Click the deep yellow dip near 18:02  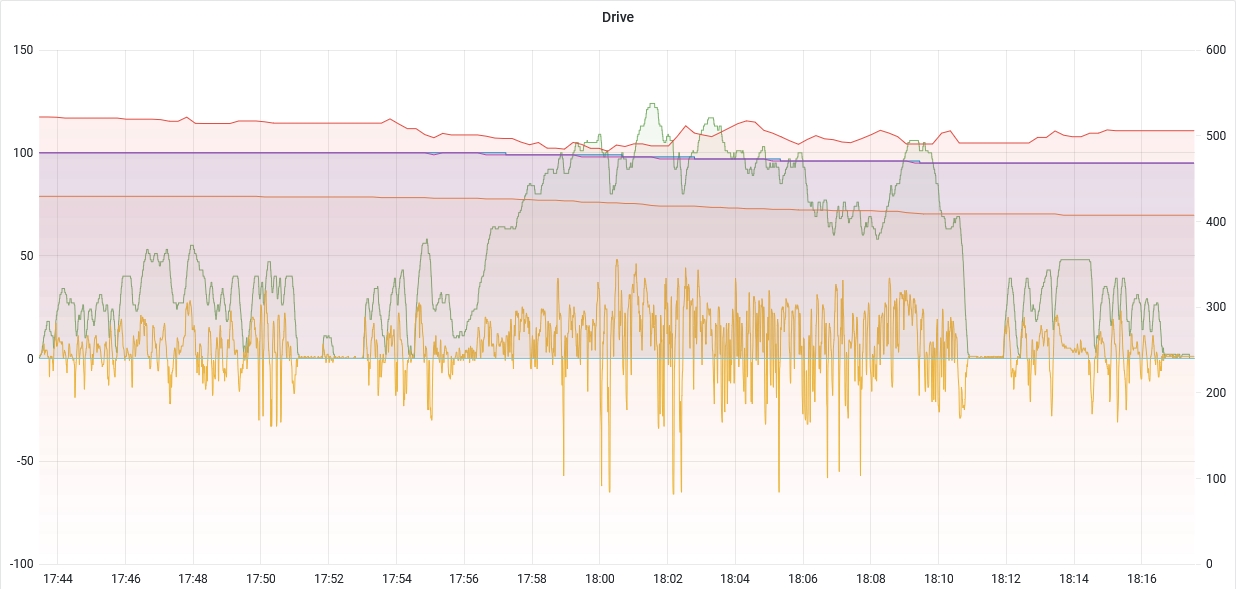click(x=674, y=490)
